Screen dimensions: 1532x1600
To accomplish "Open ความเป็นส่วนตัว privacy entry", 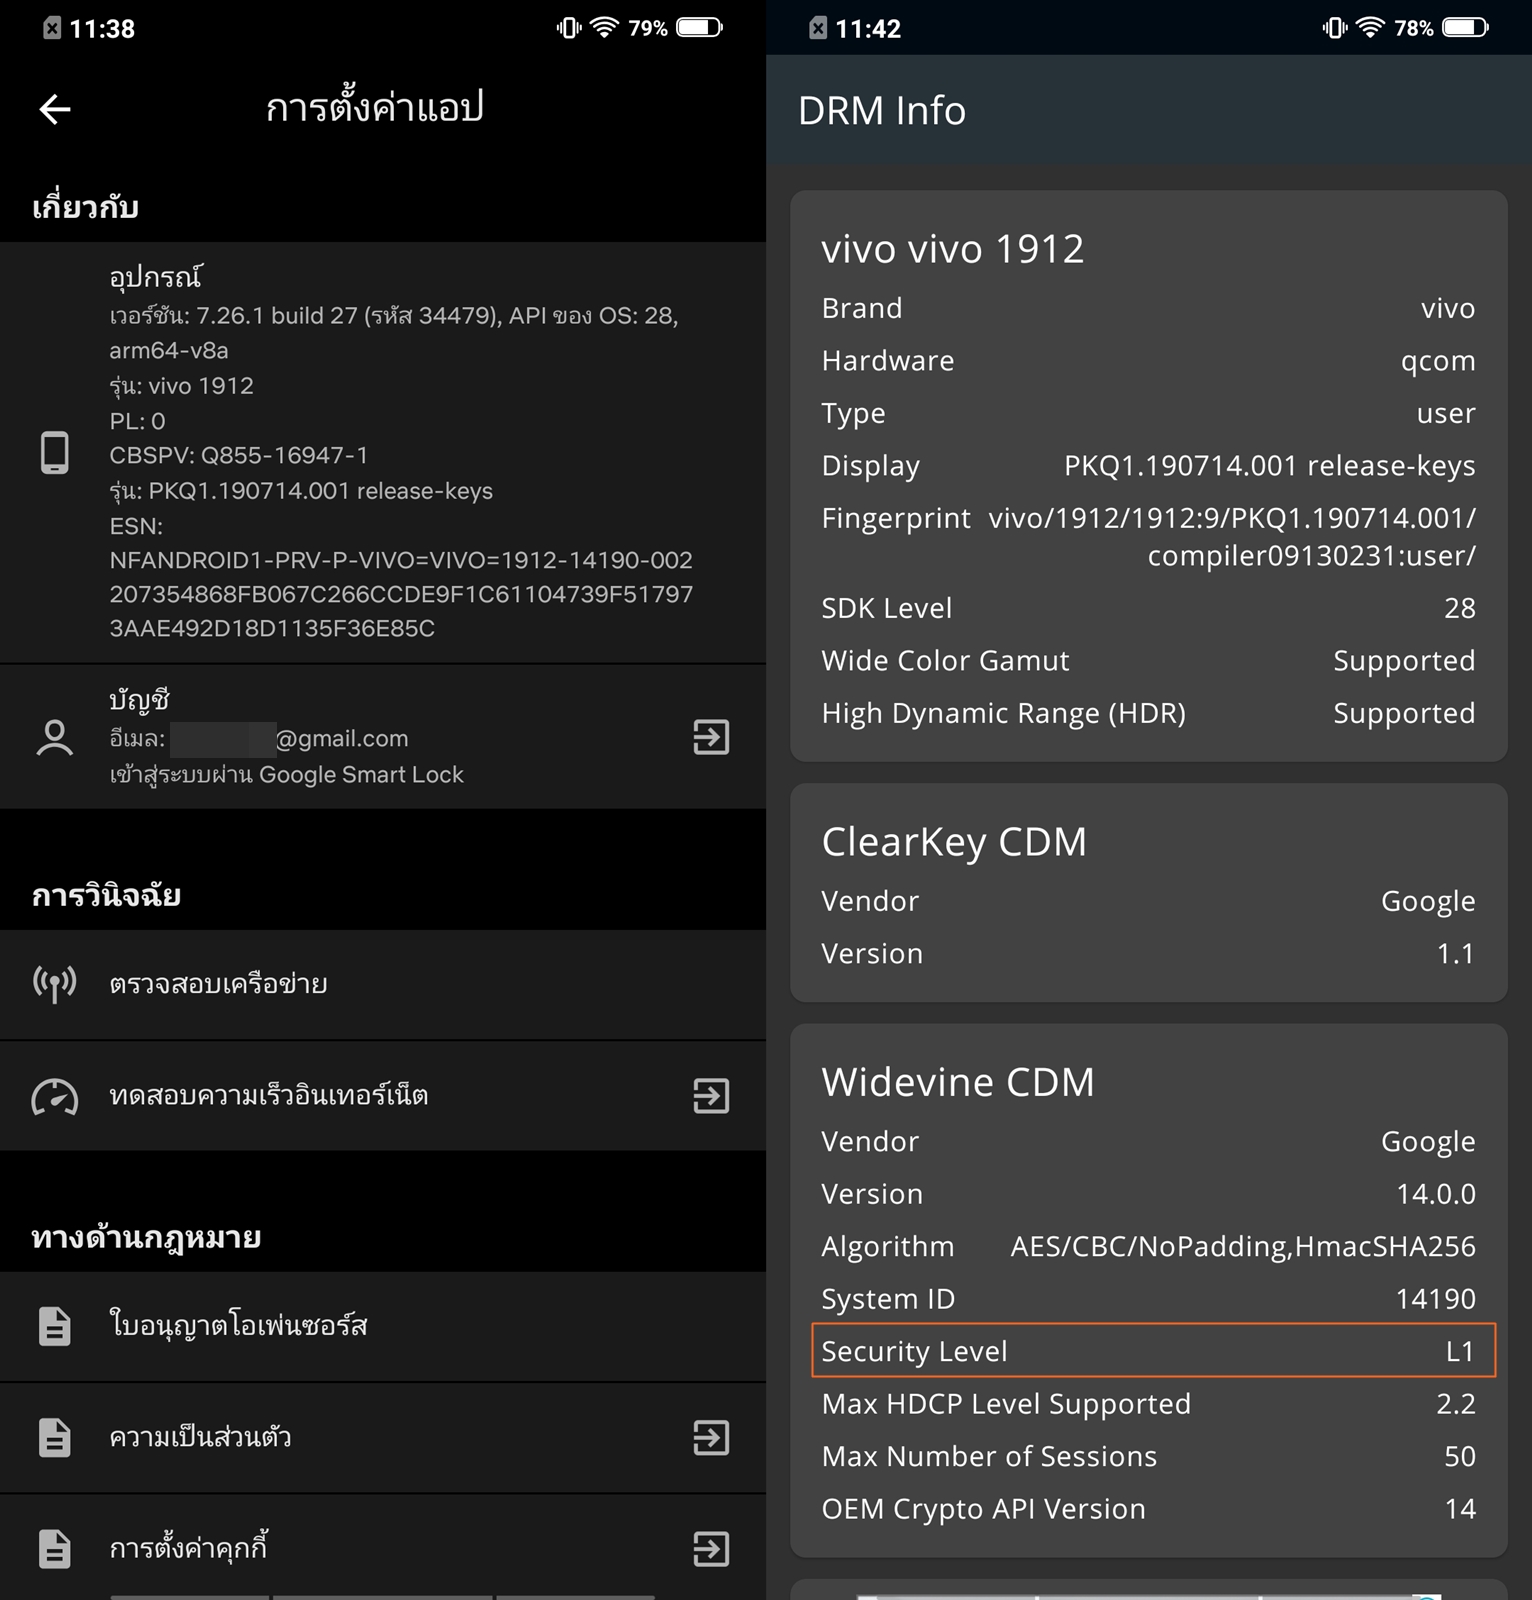I will [x=383, y=1438].
